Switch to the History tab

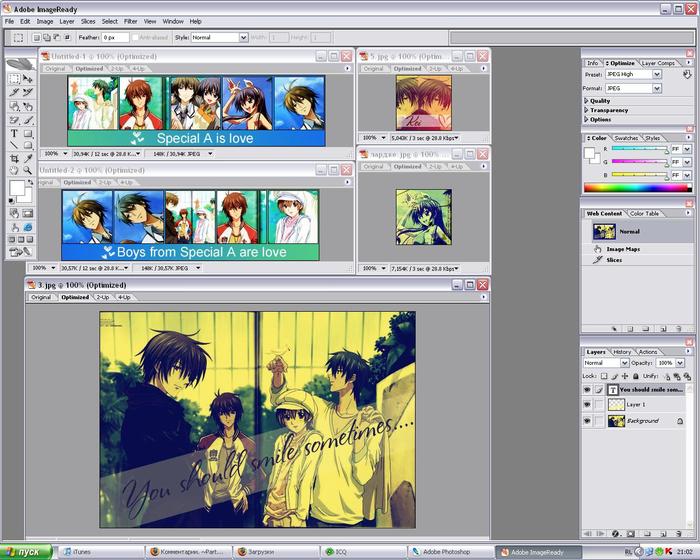[x=622, y=352]
